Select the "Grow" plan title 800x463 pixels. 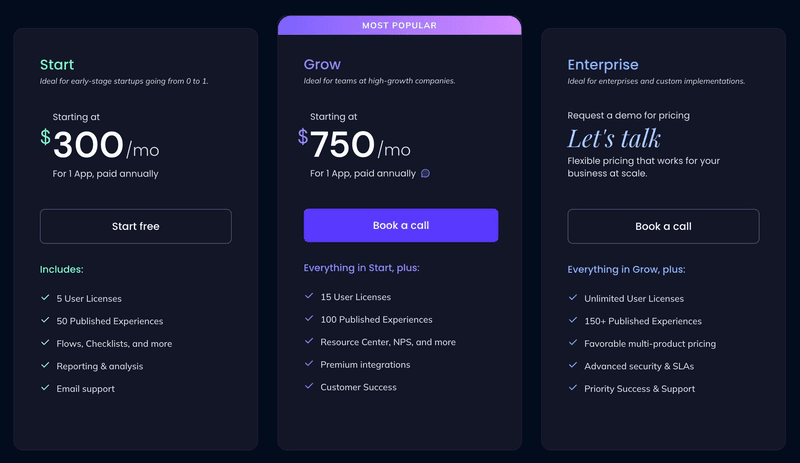(x=322, y=65)
